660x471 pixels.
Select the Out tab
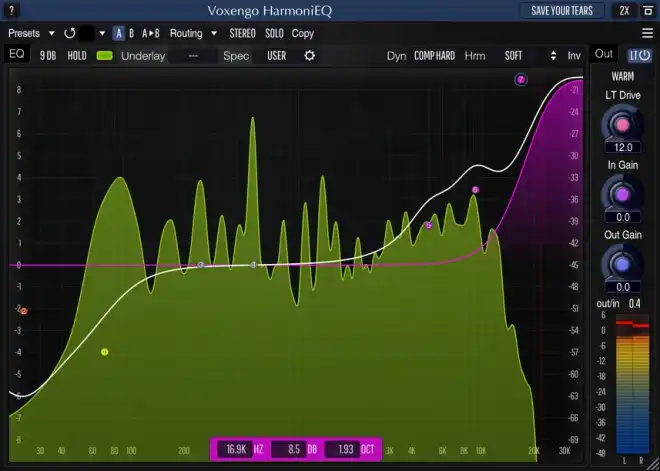tap(604, 54)
